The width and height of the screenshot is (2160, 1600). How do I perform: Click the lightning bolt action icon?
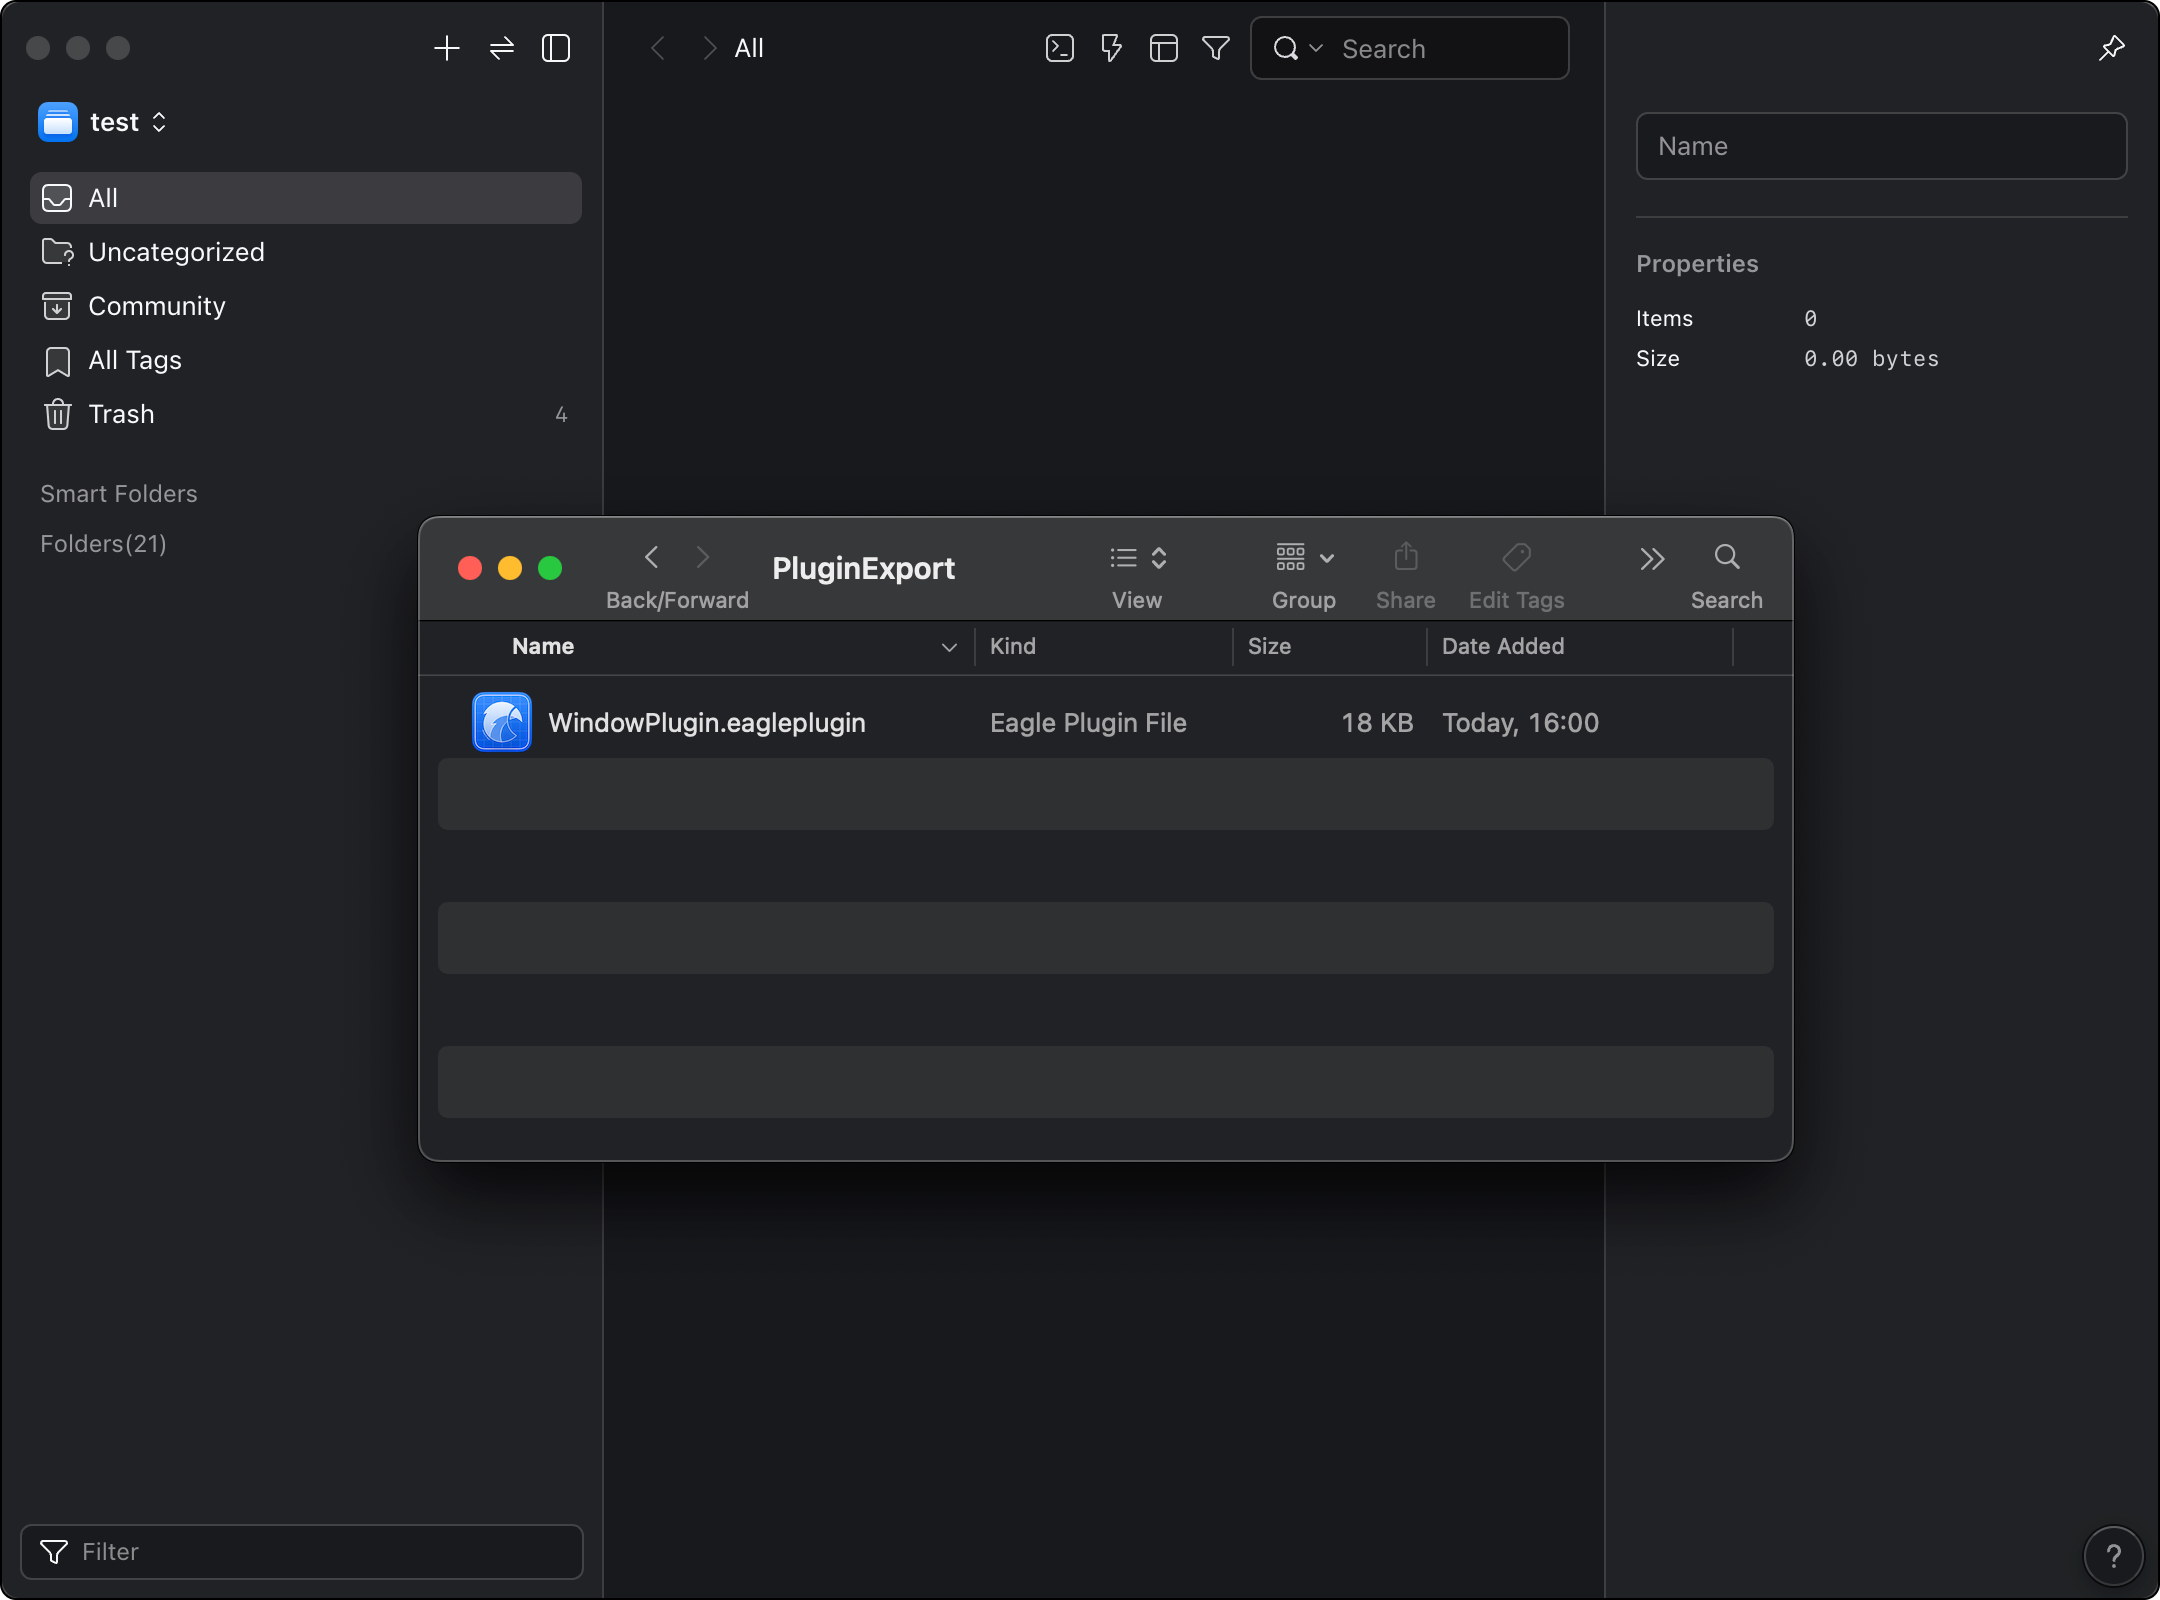pyautogui.click(x=1111, y=48)
